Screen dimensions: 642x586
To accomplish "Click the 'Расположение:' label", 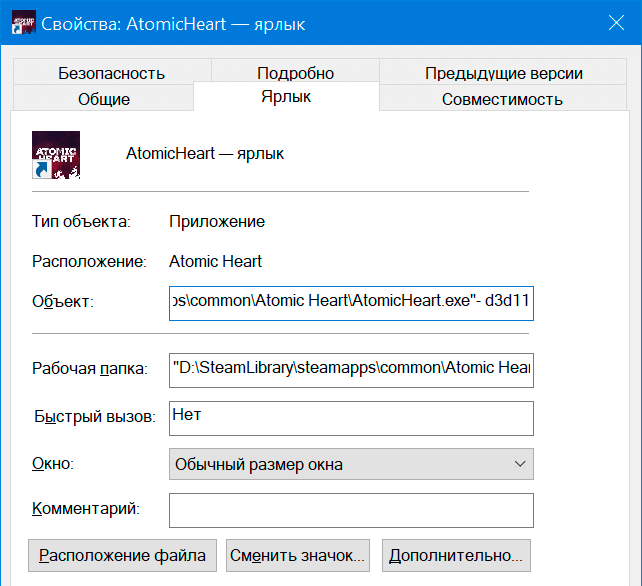I will click(x=89, y=261).
